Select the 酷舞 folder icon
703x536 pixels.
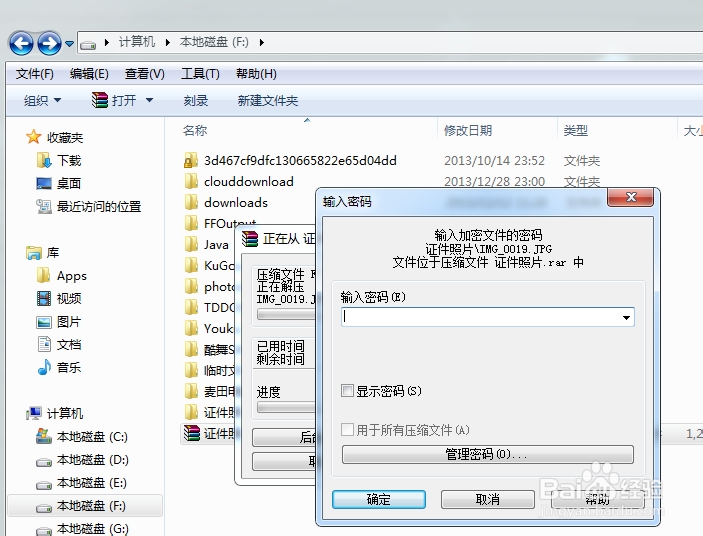(x=191, y=350)
